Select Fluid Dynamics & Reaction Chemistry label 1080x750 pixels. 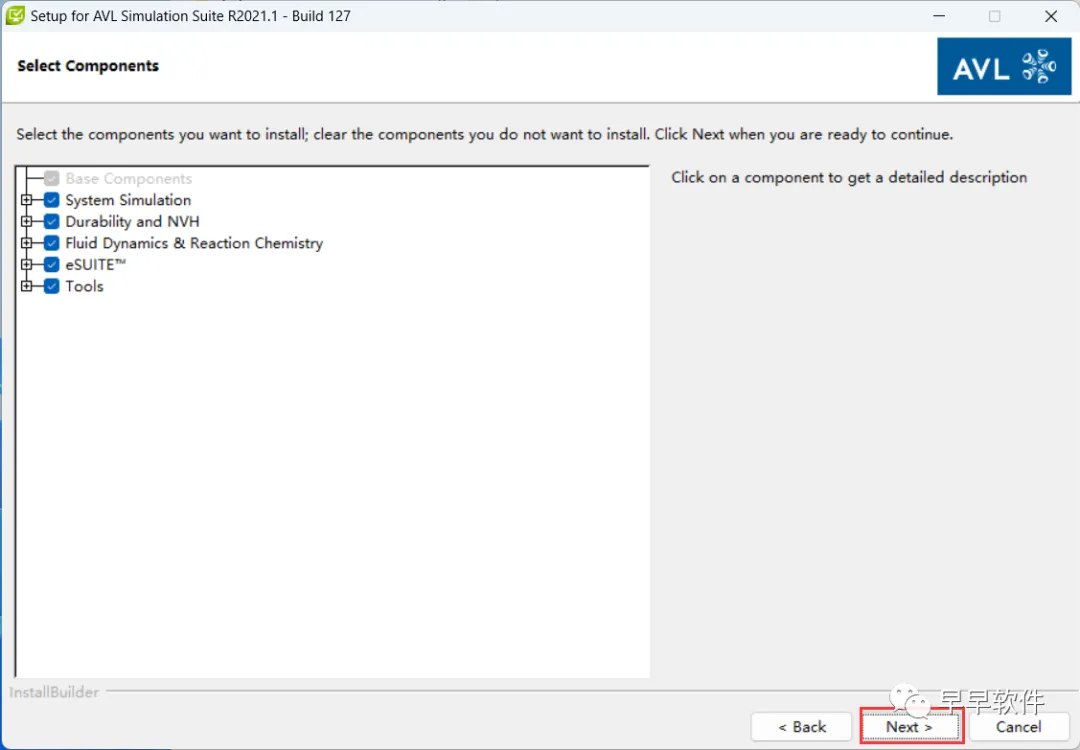tap(194, 243)
